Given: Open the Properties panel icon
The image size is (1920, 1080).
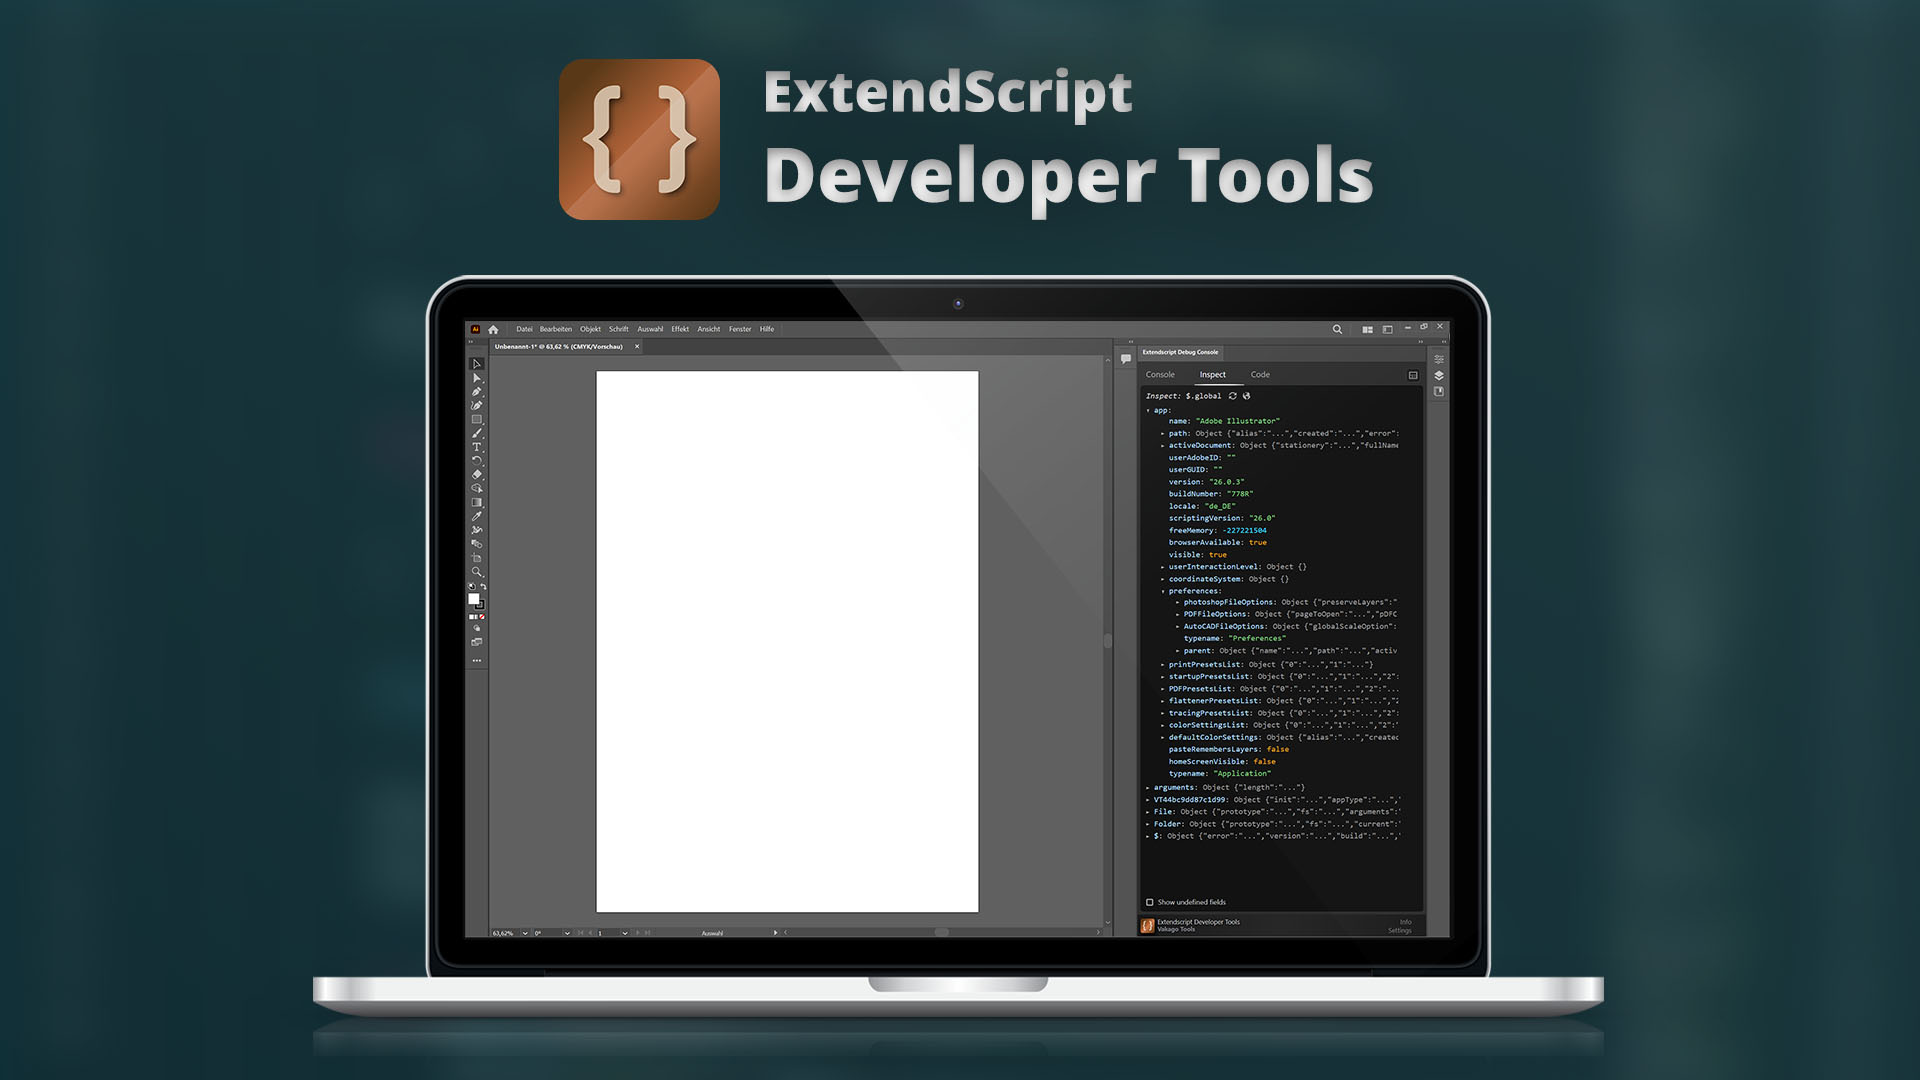Looking at the screenshot, I should [1439, 359].
